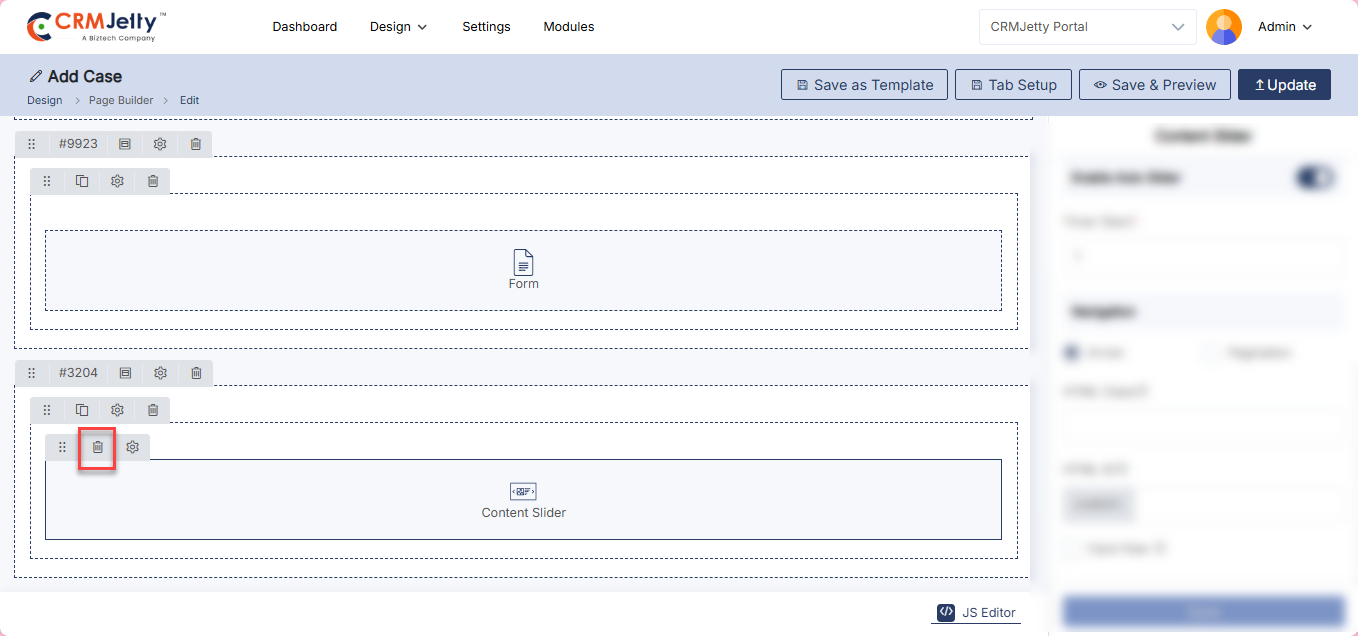Select the Pagination radio option
Image resolution: width=1358 pixels, height=636 pixels.
1211,353
